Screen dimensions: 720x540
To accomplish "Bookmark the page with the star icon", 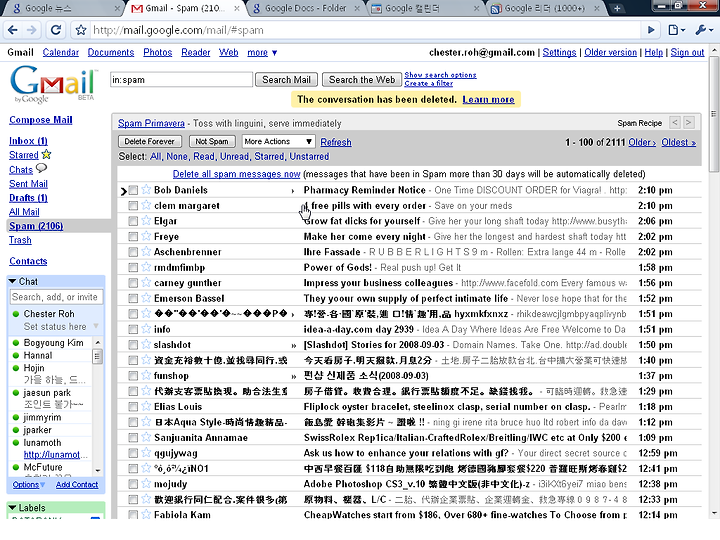I will coord(81,30).
